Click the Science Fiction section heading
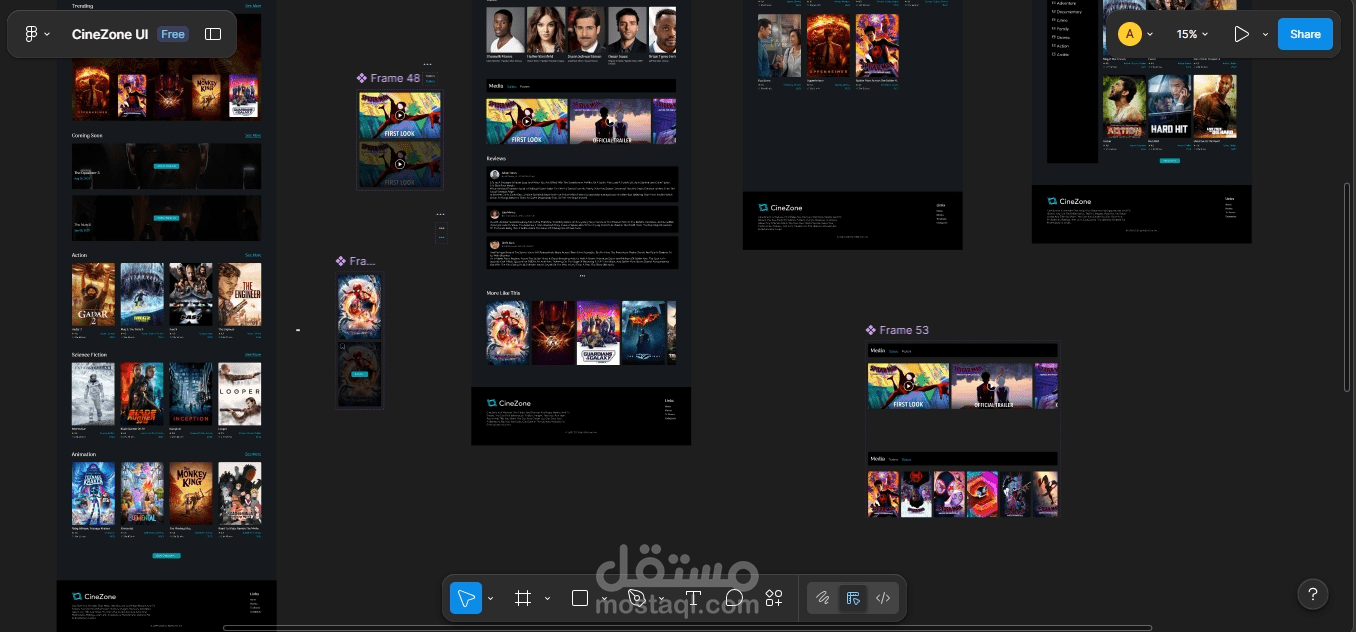This screenshot has width=1356, height=632. (90, 354)
